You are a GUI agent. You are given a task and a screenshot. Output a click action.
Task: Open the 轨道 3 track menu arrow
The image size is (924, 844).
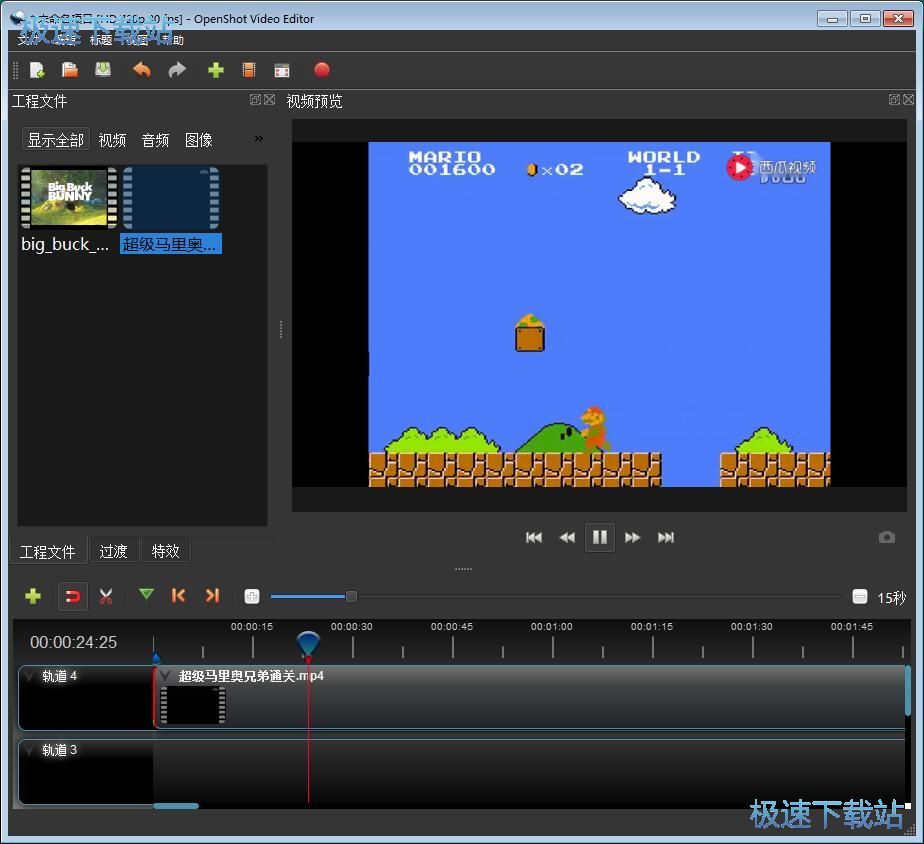click(x=30, y=750)
